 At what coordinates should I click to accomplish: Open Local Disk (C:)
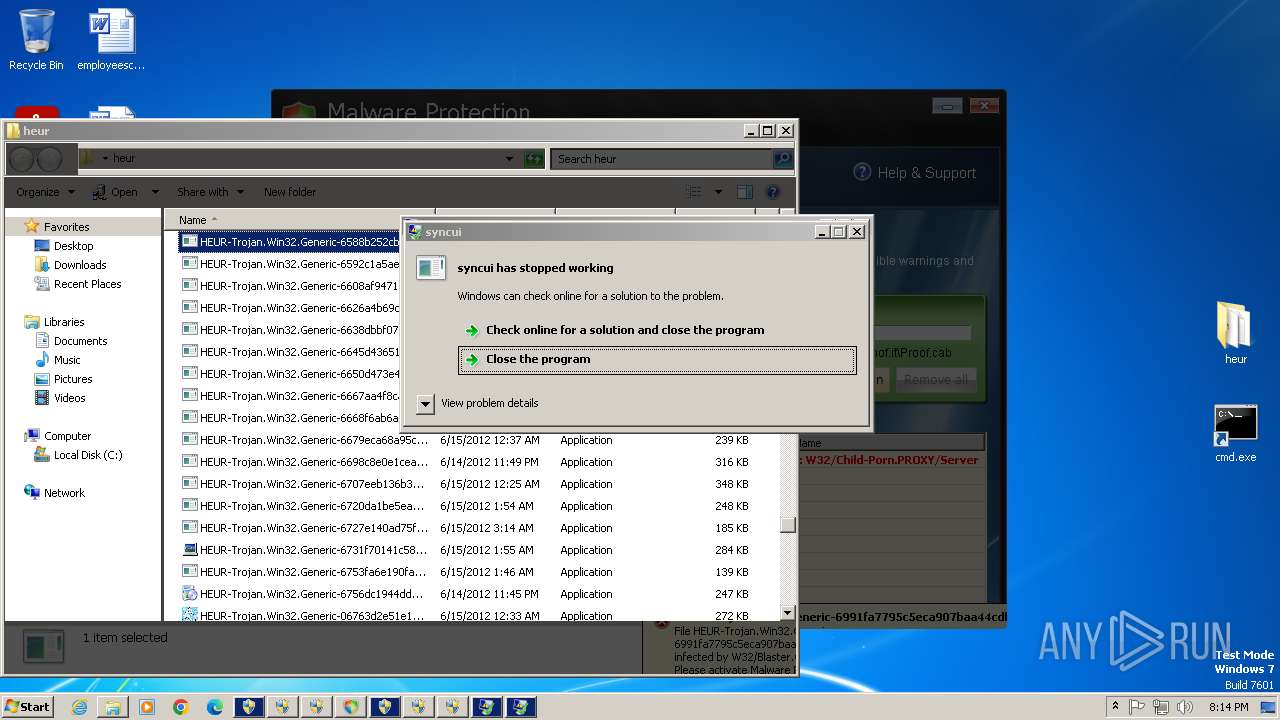pyautogui.click(x=88, y=455)
